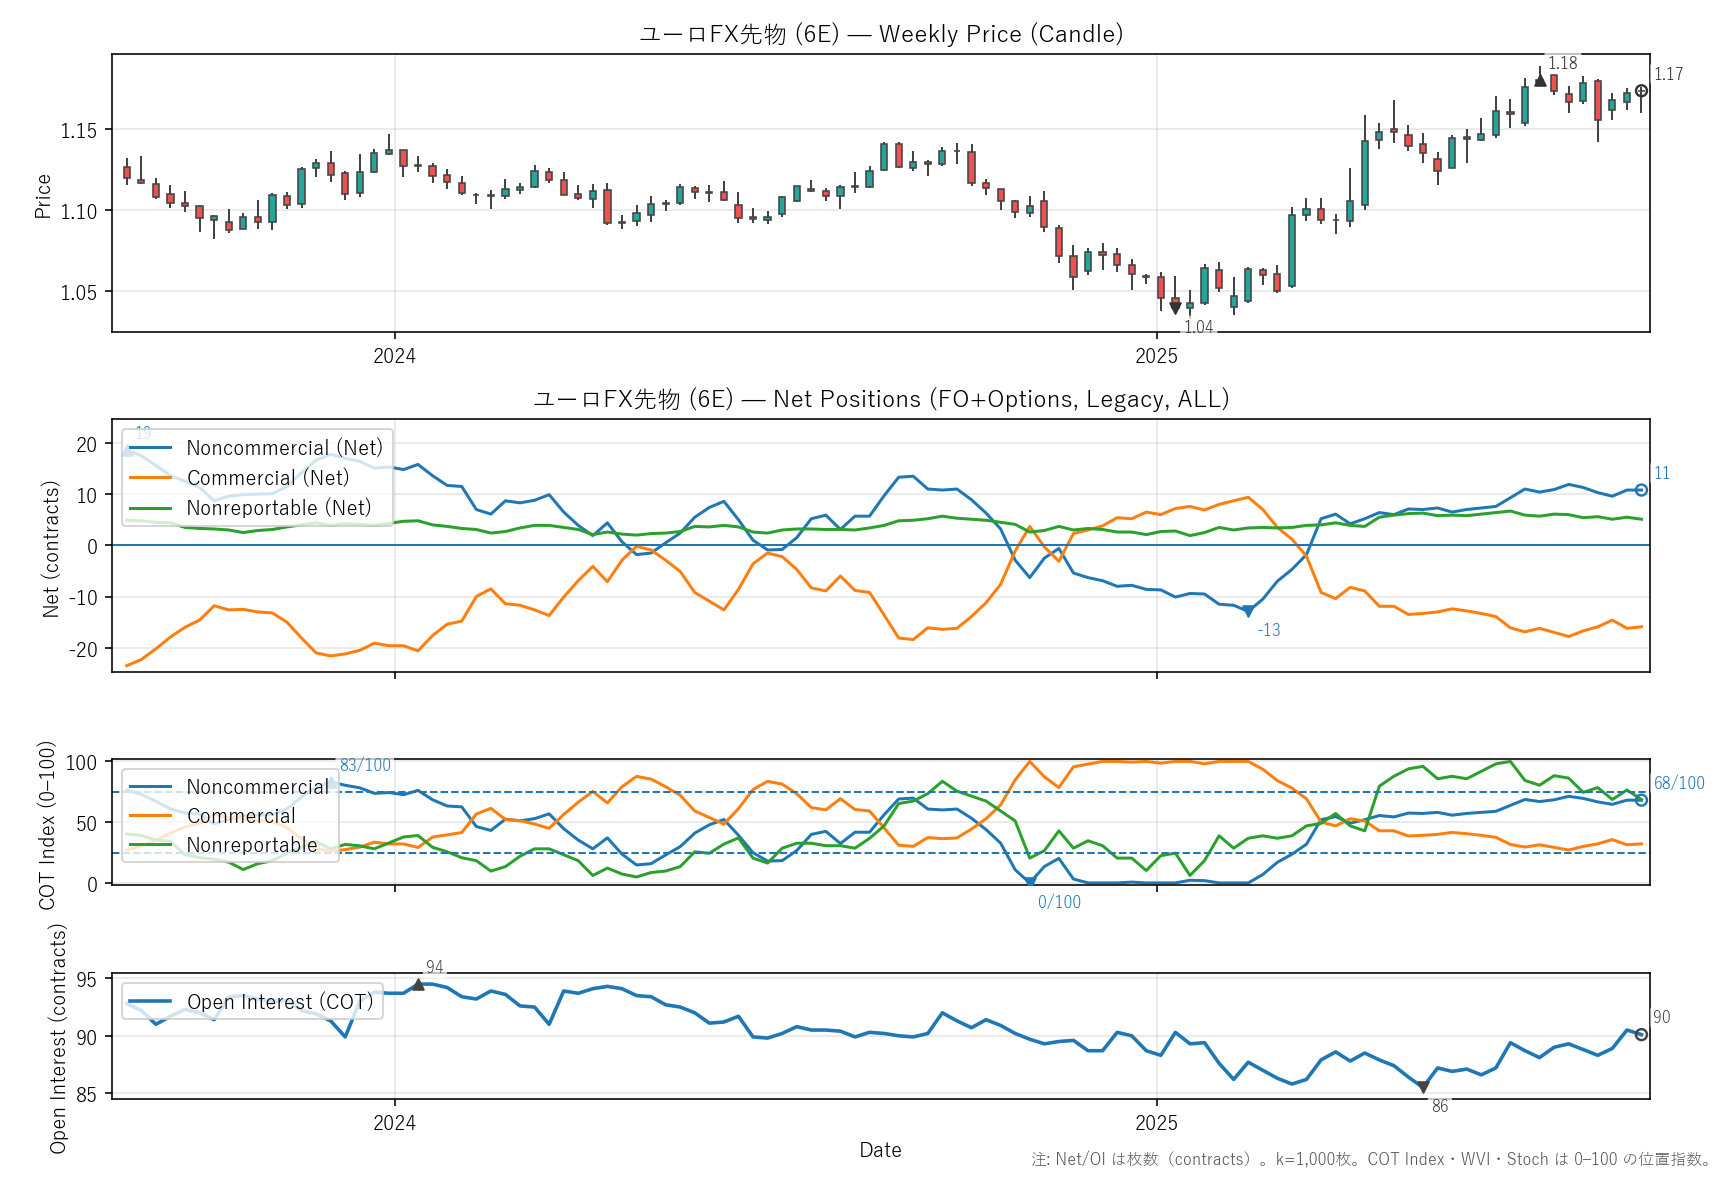Click the -13 net position low marker
The width and height of the screenshot is (1728, 1180).
pyautogui.click(x=1248, y=611)
